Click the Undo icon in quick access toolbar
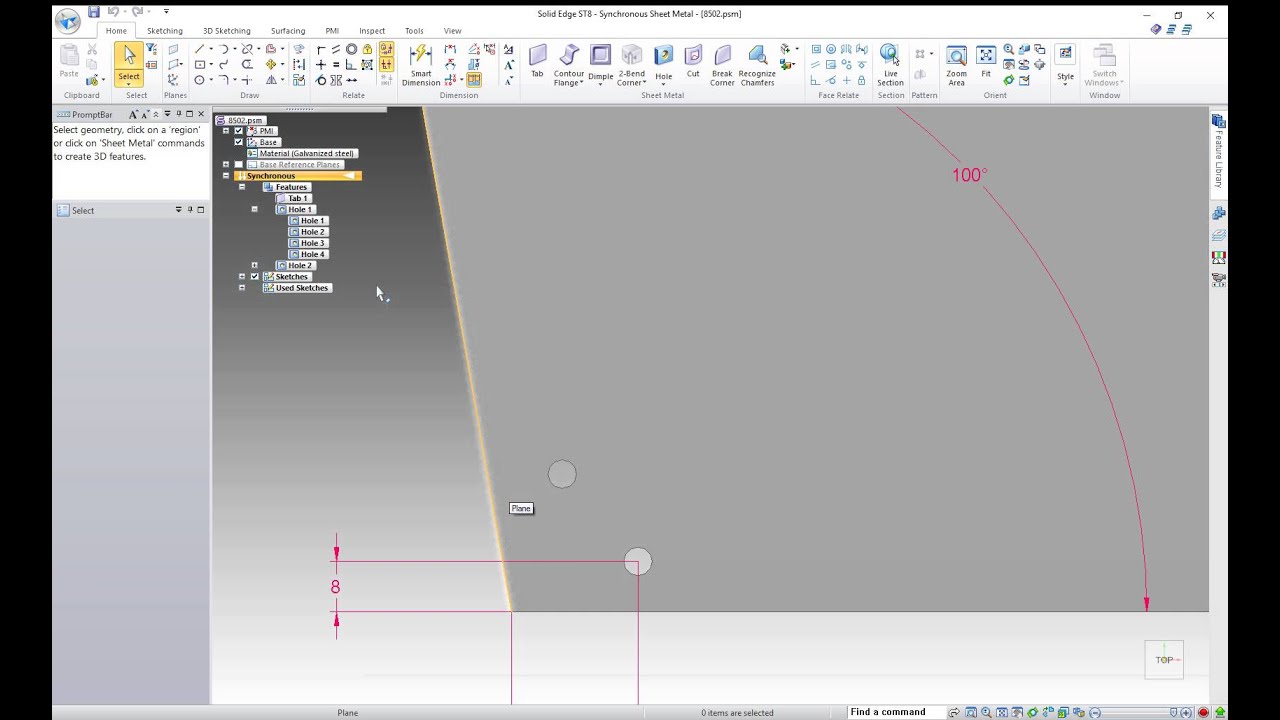This screenshot has width=1280, height=720. pos(112,12)
